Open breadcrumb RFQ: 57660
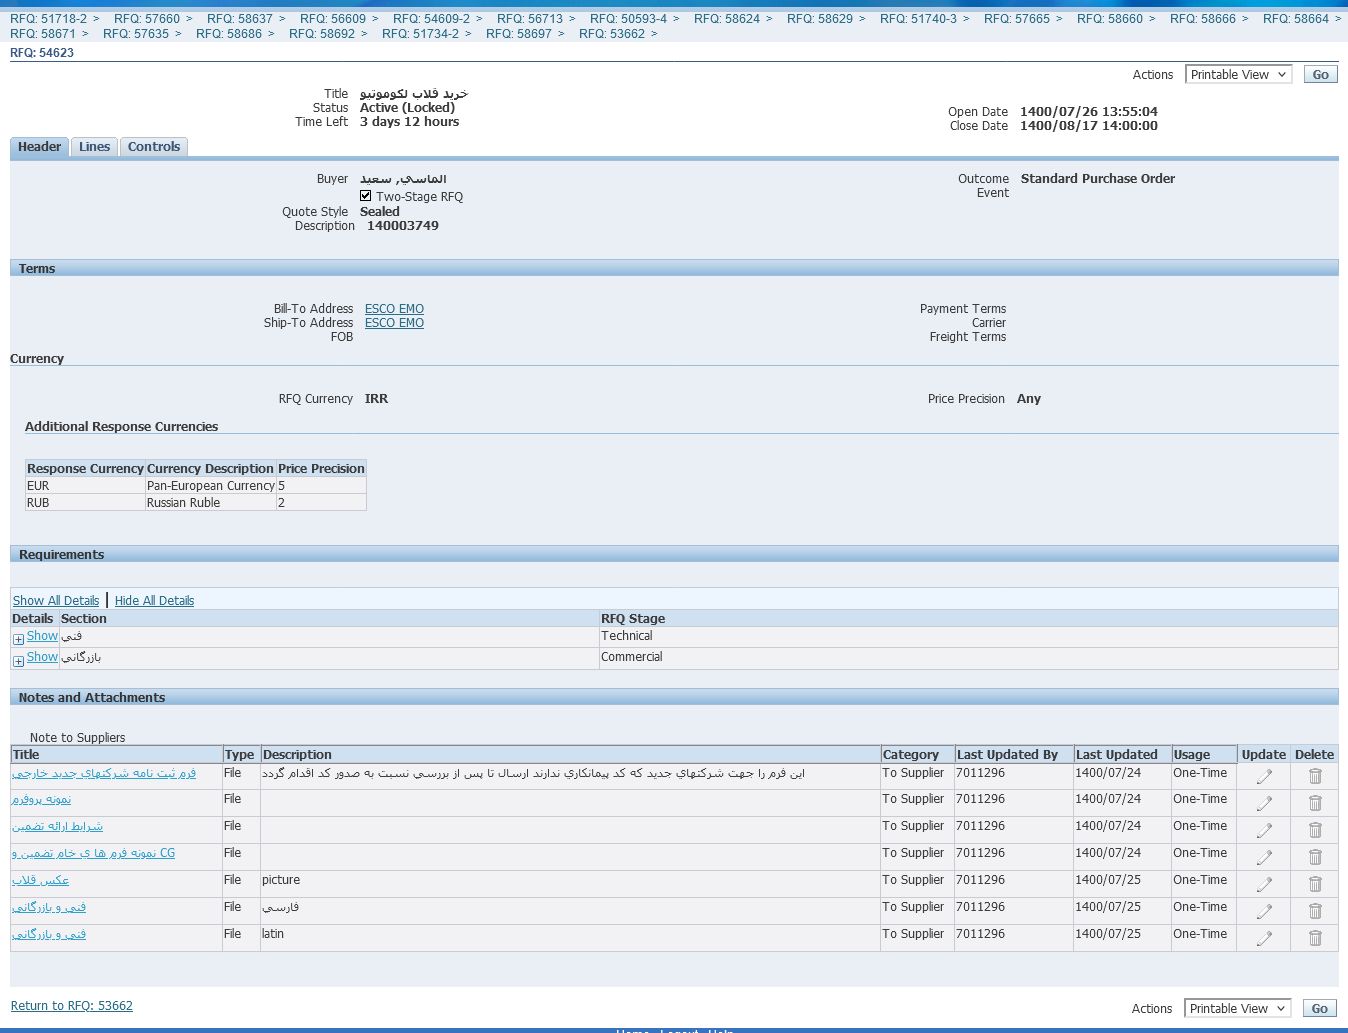 [147, 19]
